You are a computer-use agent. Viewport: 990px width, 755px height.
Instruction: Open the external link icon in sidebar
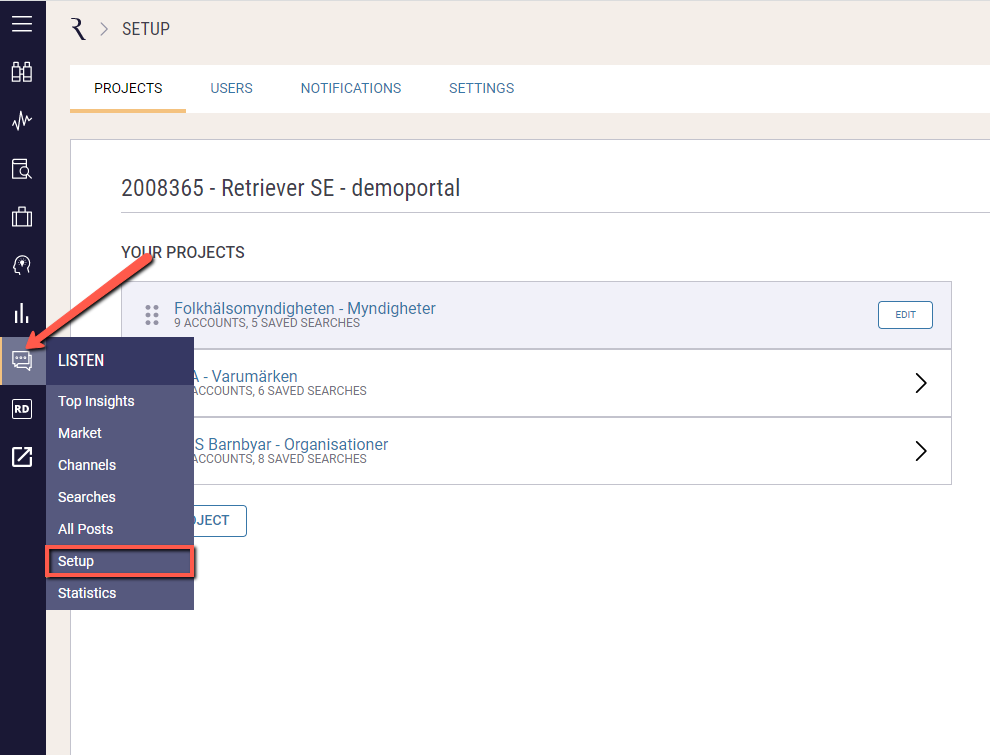click(22, 456)
